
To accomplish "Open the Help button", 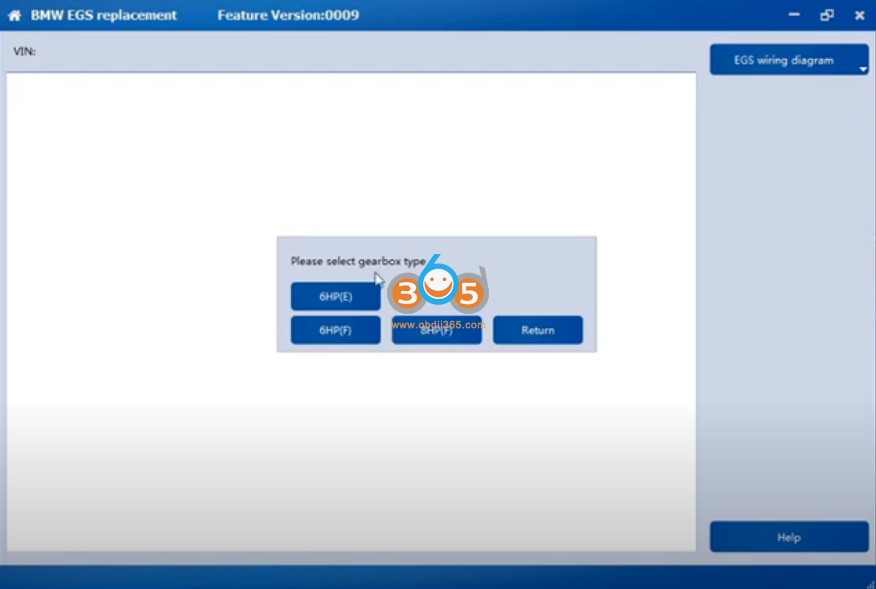I will [789, 537].
